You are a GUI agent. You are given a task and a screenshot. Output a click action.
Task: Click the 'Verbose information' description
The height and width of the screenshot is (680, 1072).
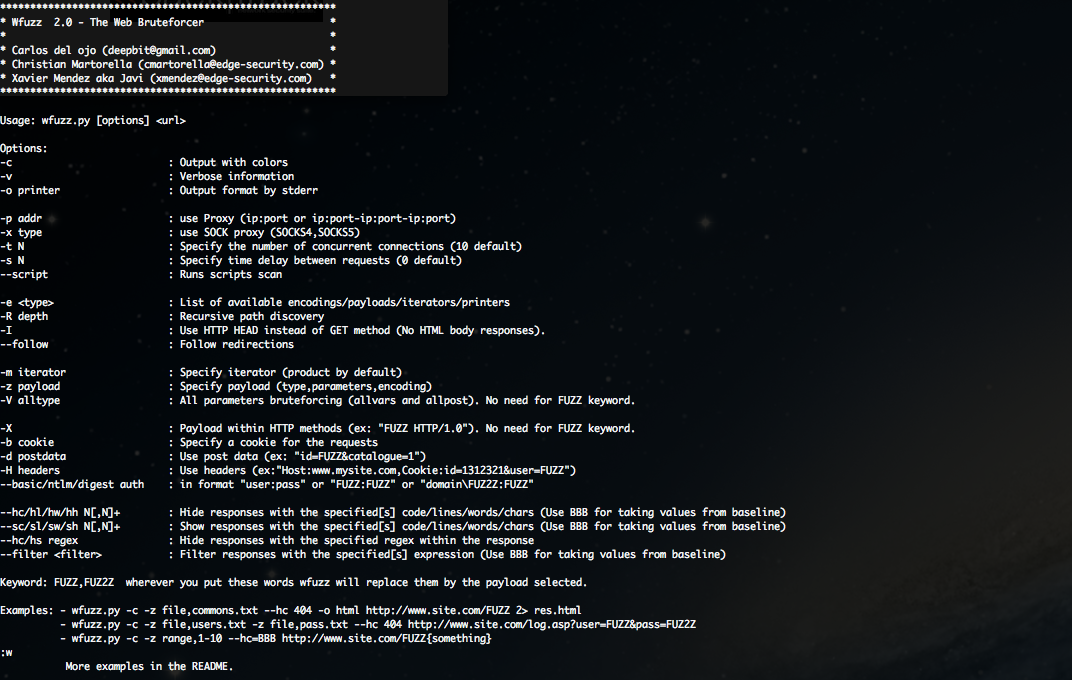pyautogui.click(x=237, y=176)
